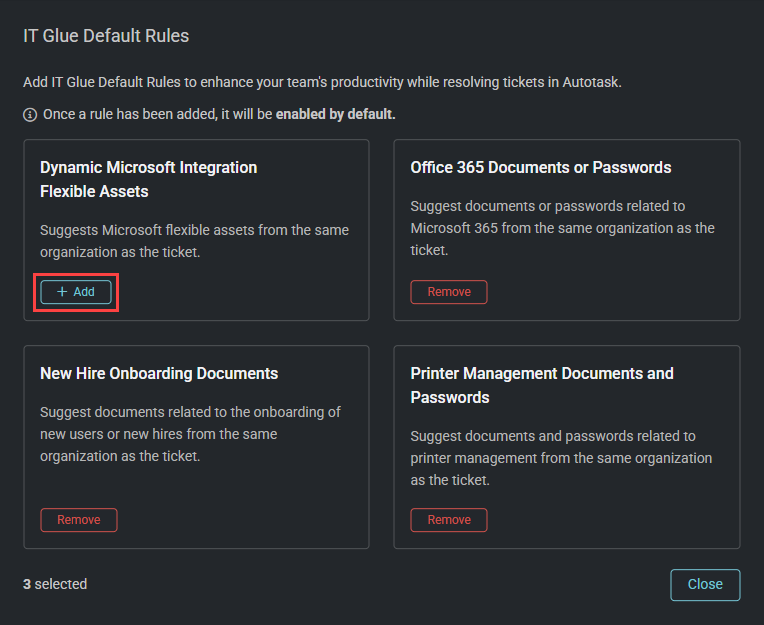Click the info icon beside the enabled note
764x625 pixels.
pos(30,115)
